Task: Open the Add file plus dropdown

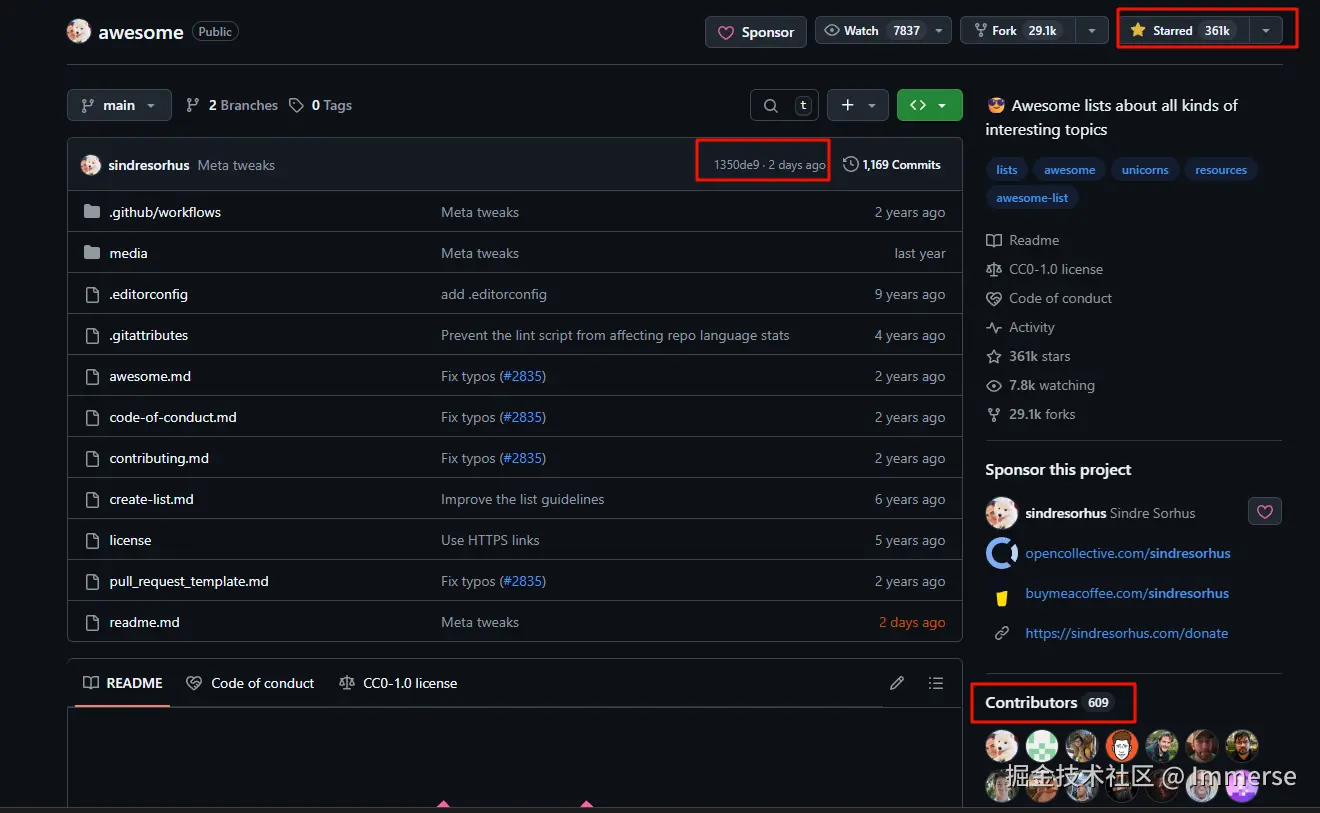Action: 858,105
